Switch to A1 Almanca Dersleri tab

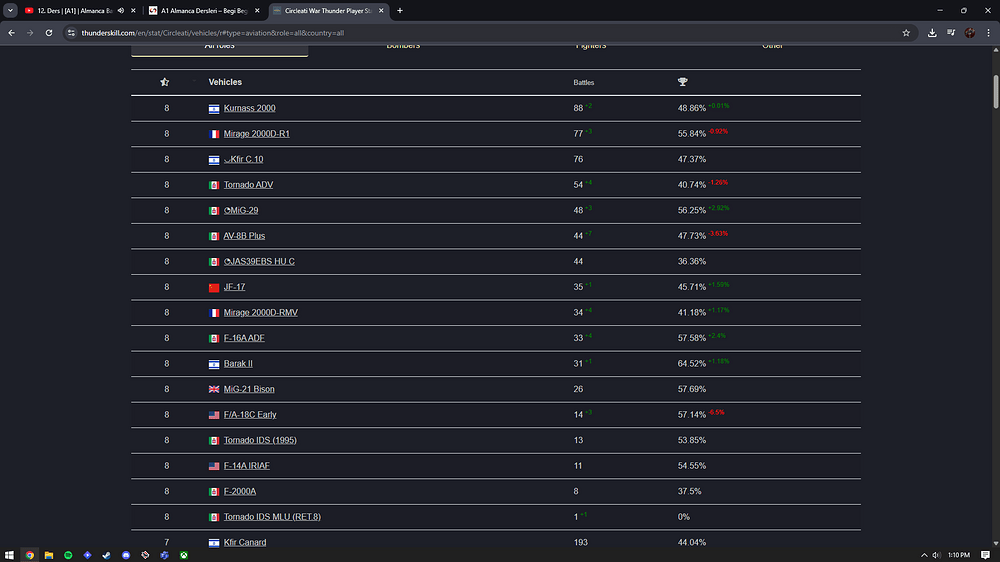pos(204,11)
